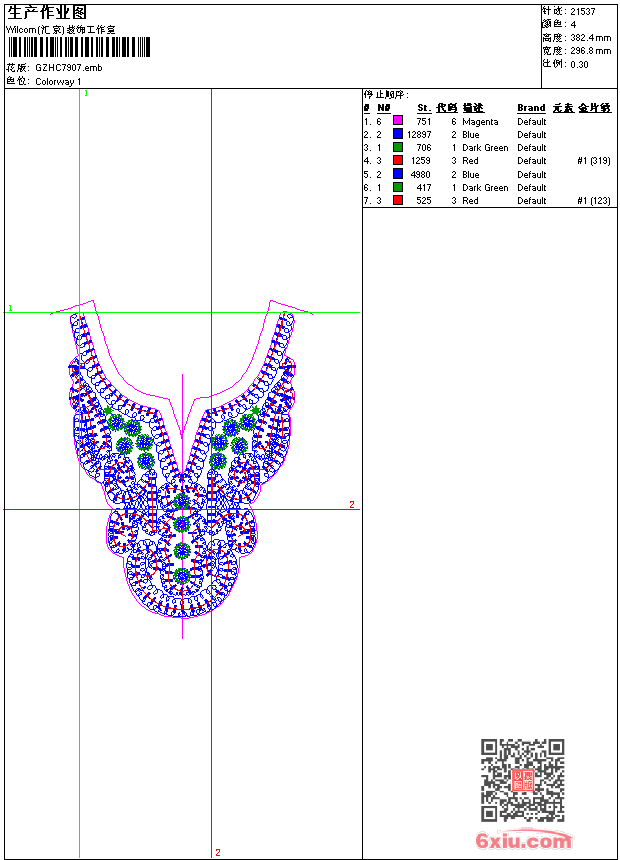Click the Blue swatch with 4980 stitches

(397, 174)
